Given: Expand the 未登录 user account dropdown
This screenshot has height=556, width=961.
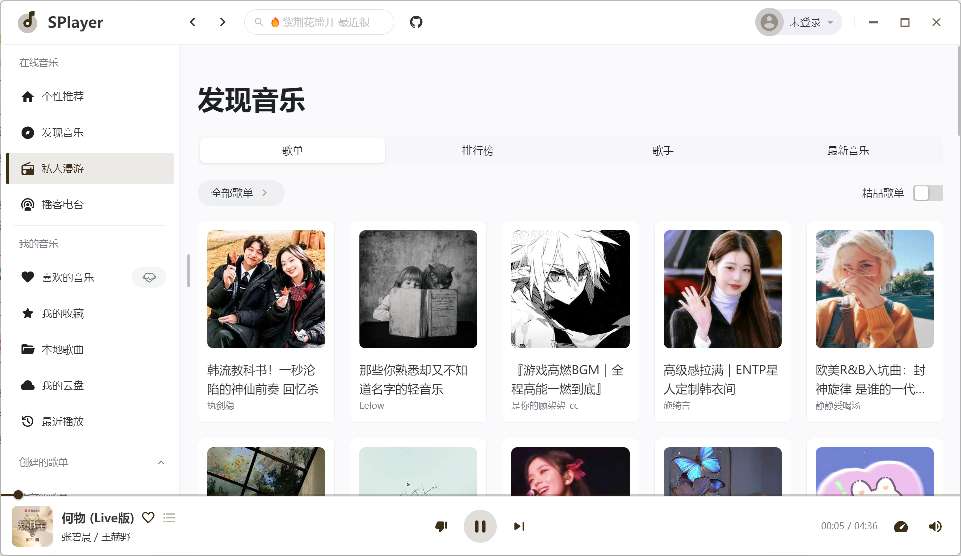Looking at the screenshot, I should tap(798, 22).
